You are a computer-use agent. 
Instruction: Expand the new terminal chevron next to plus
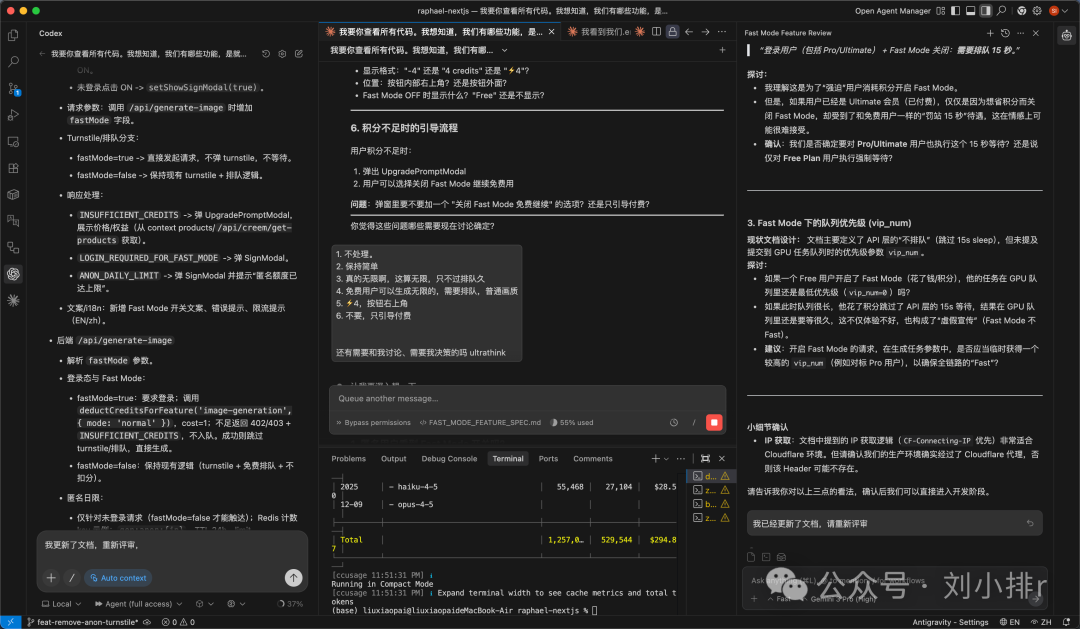pyautogui.click(x=666, y=458)
